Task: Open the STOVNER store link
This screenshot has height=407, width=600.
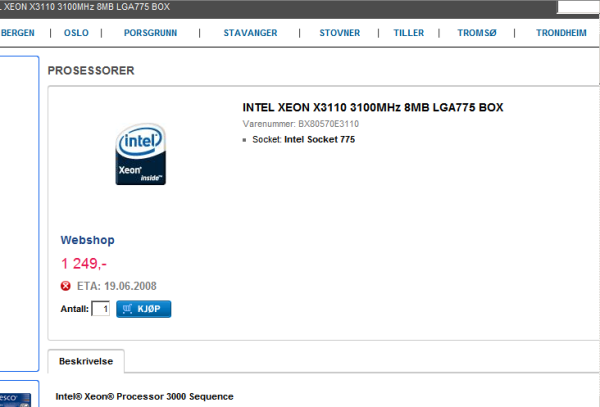Action: [339, 33]
